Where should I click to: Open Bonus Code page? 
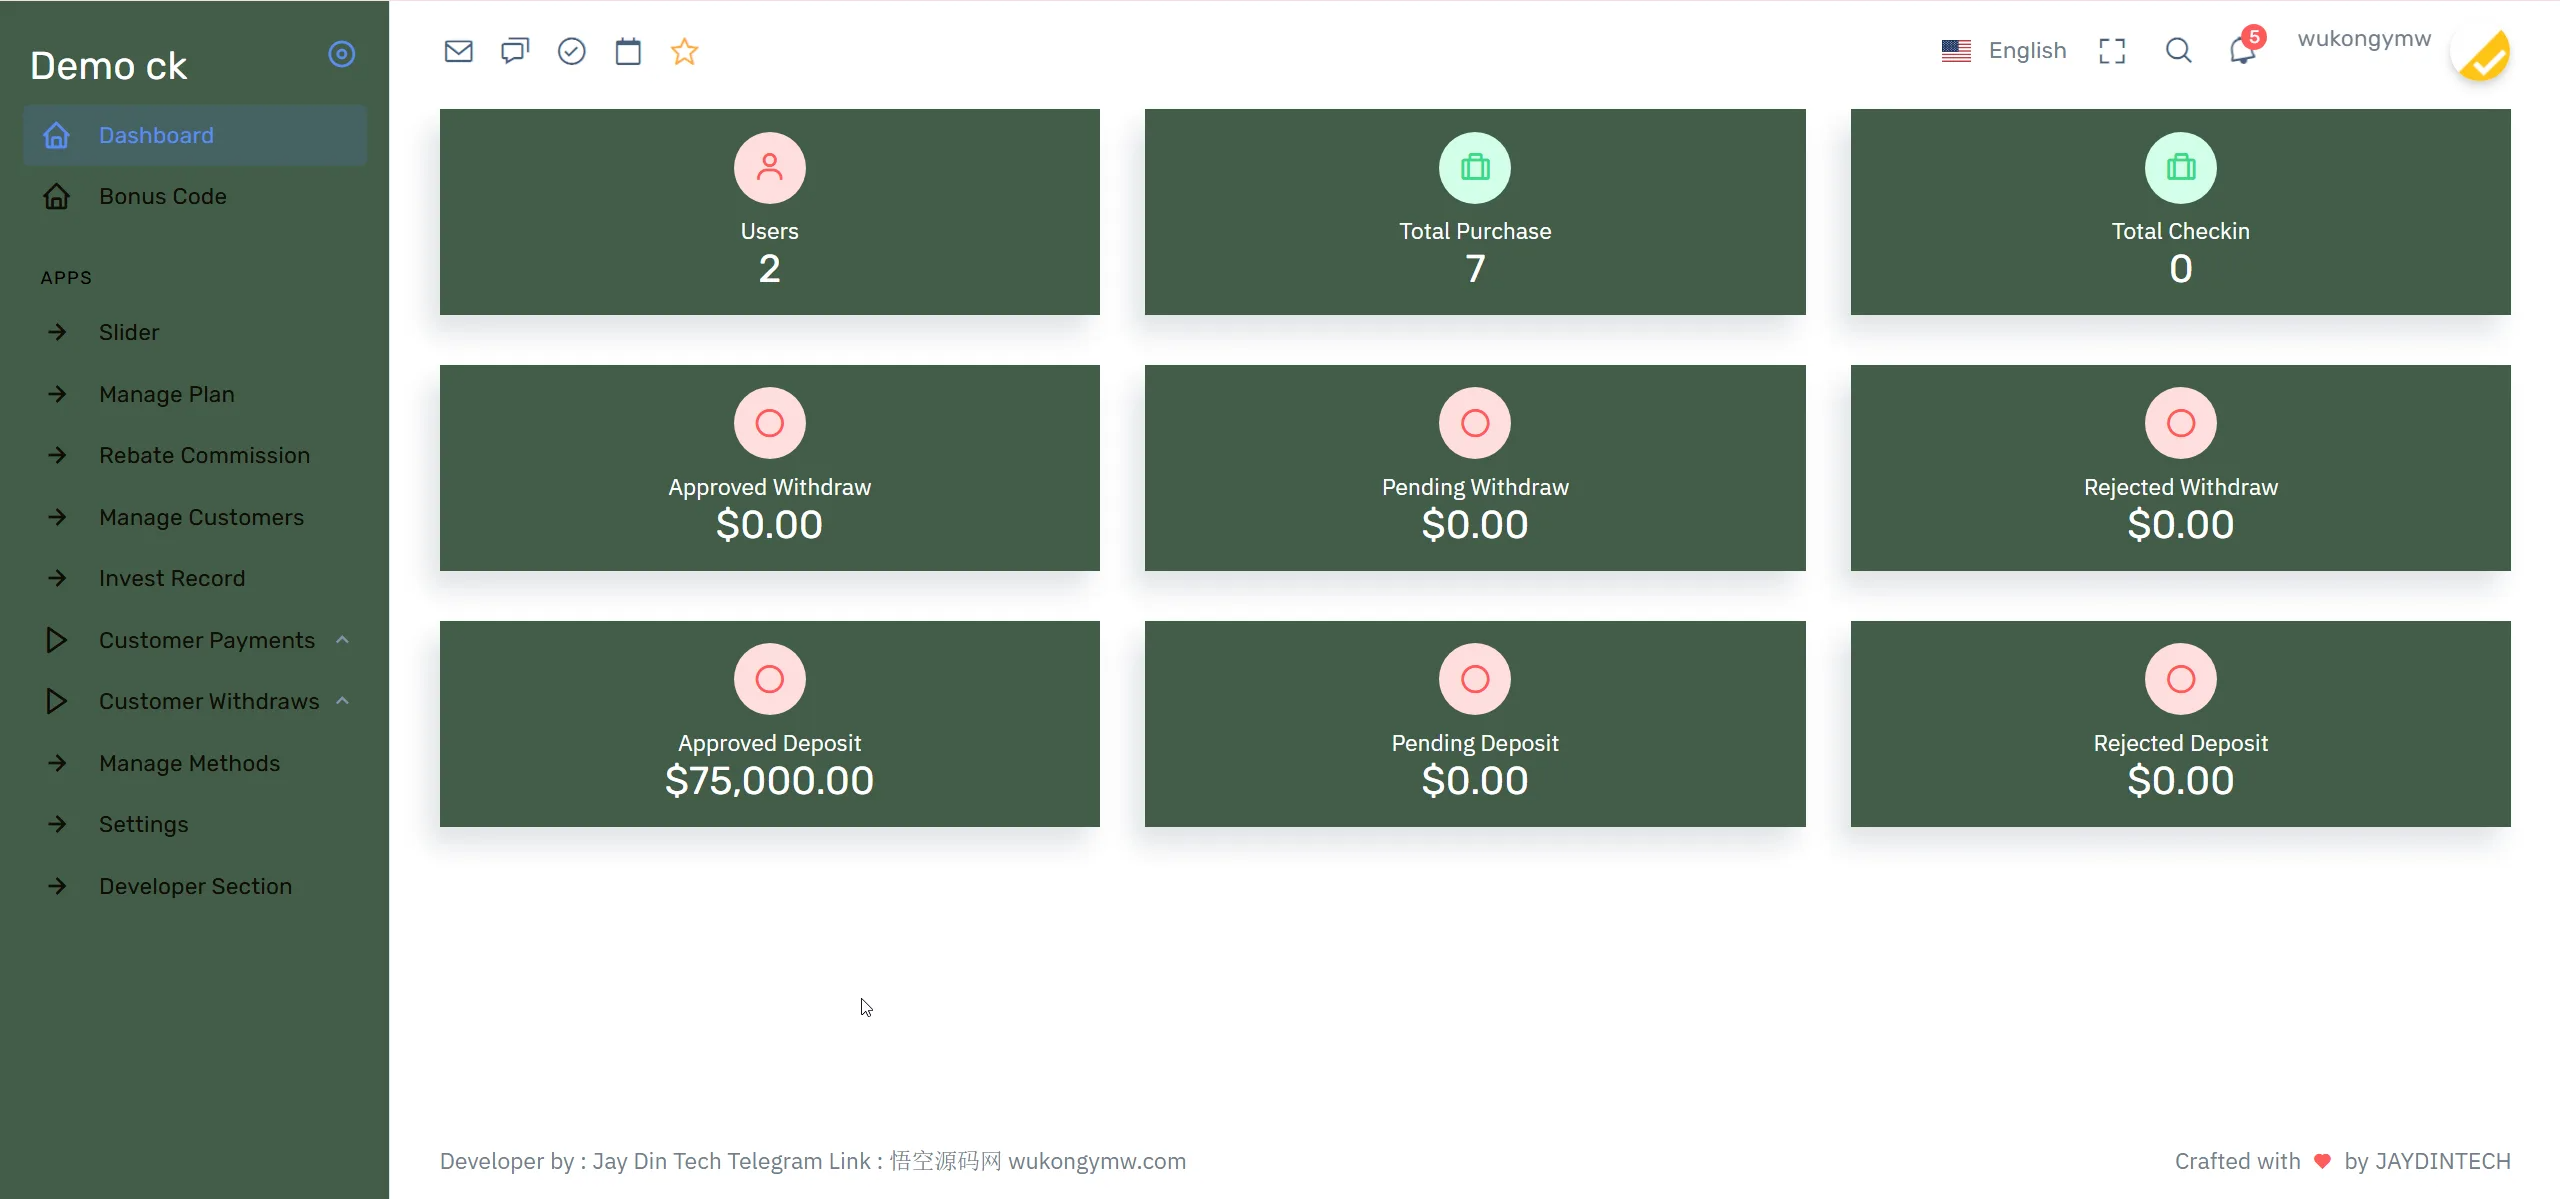click(162, 196)
